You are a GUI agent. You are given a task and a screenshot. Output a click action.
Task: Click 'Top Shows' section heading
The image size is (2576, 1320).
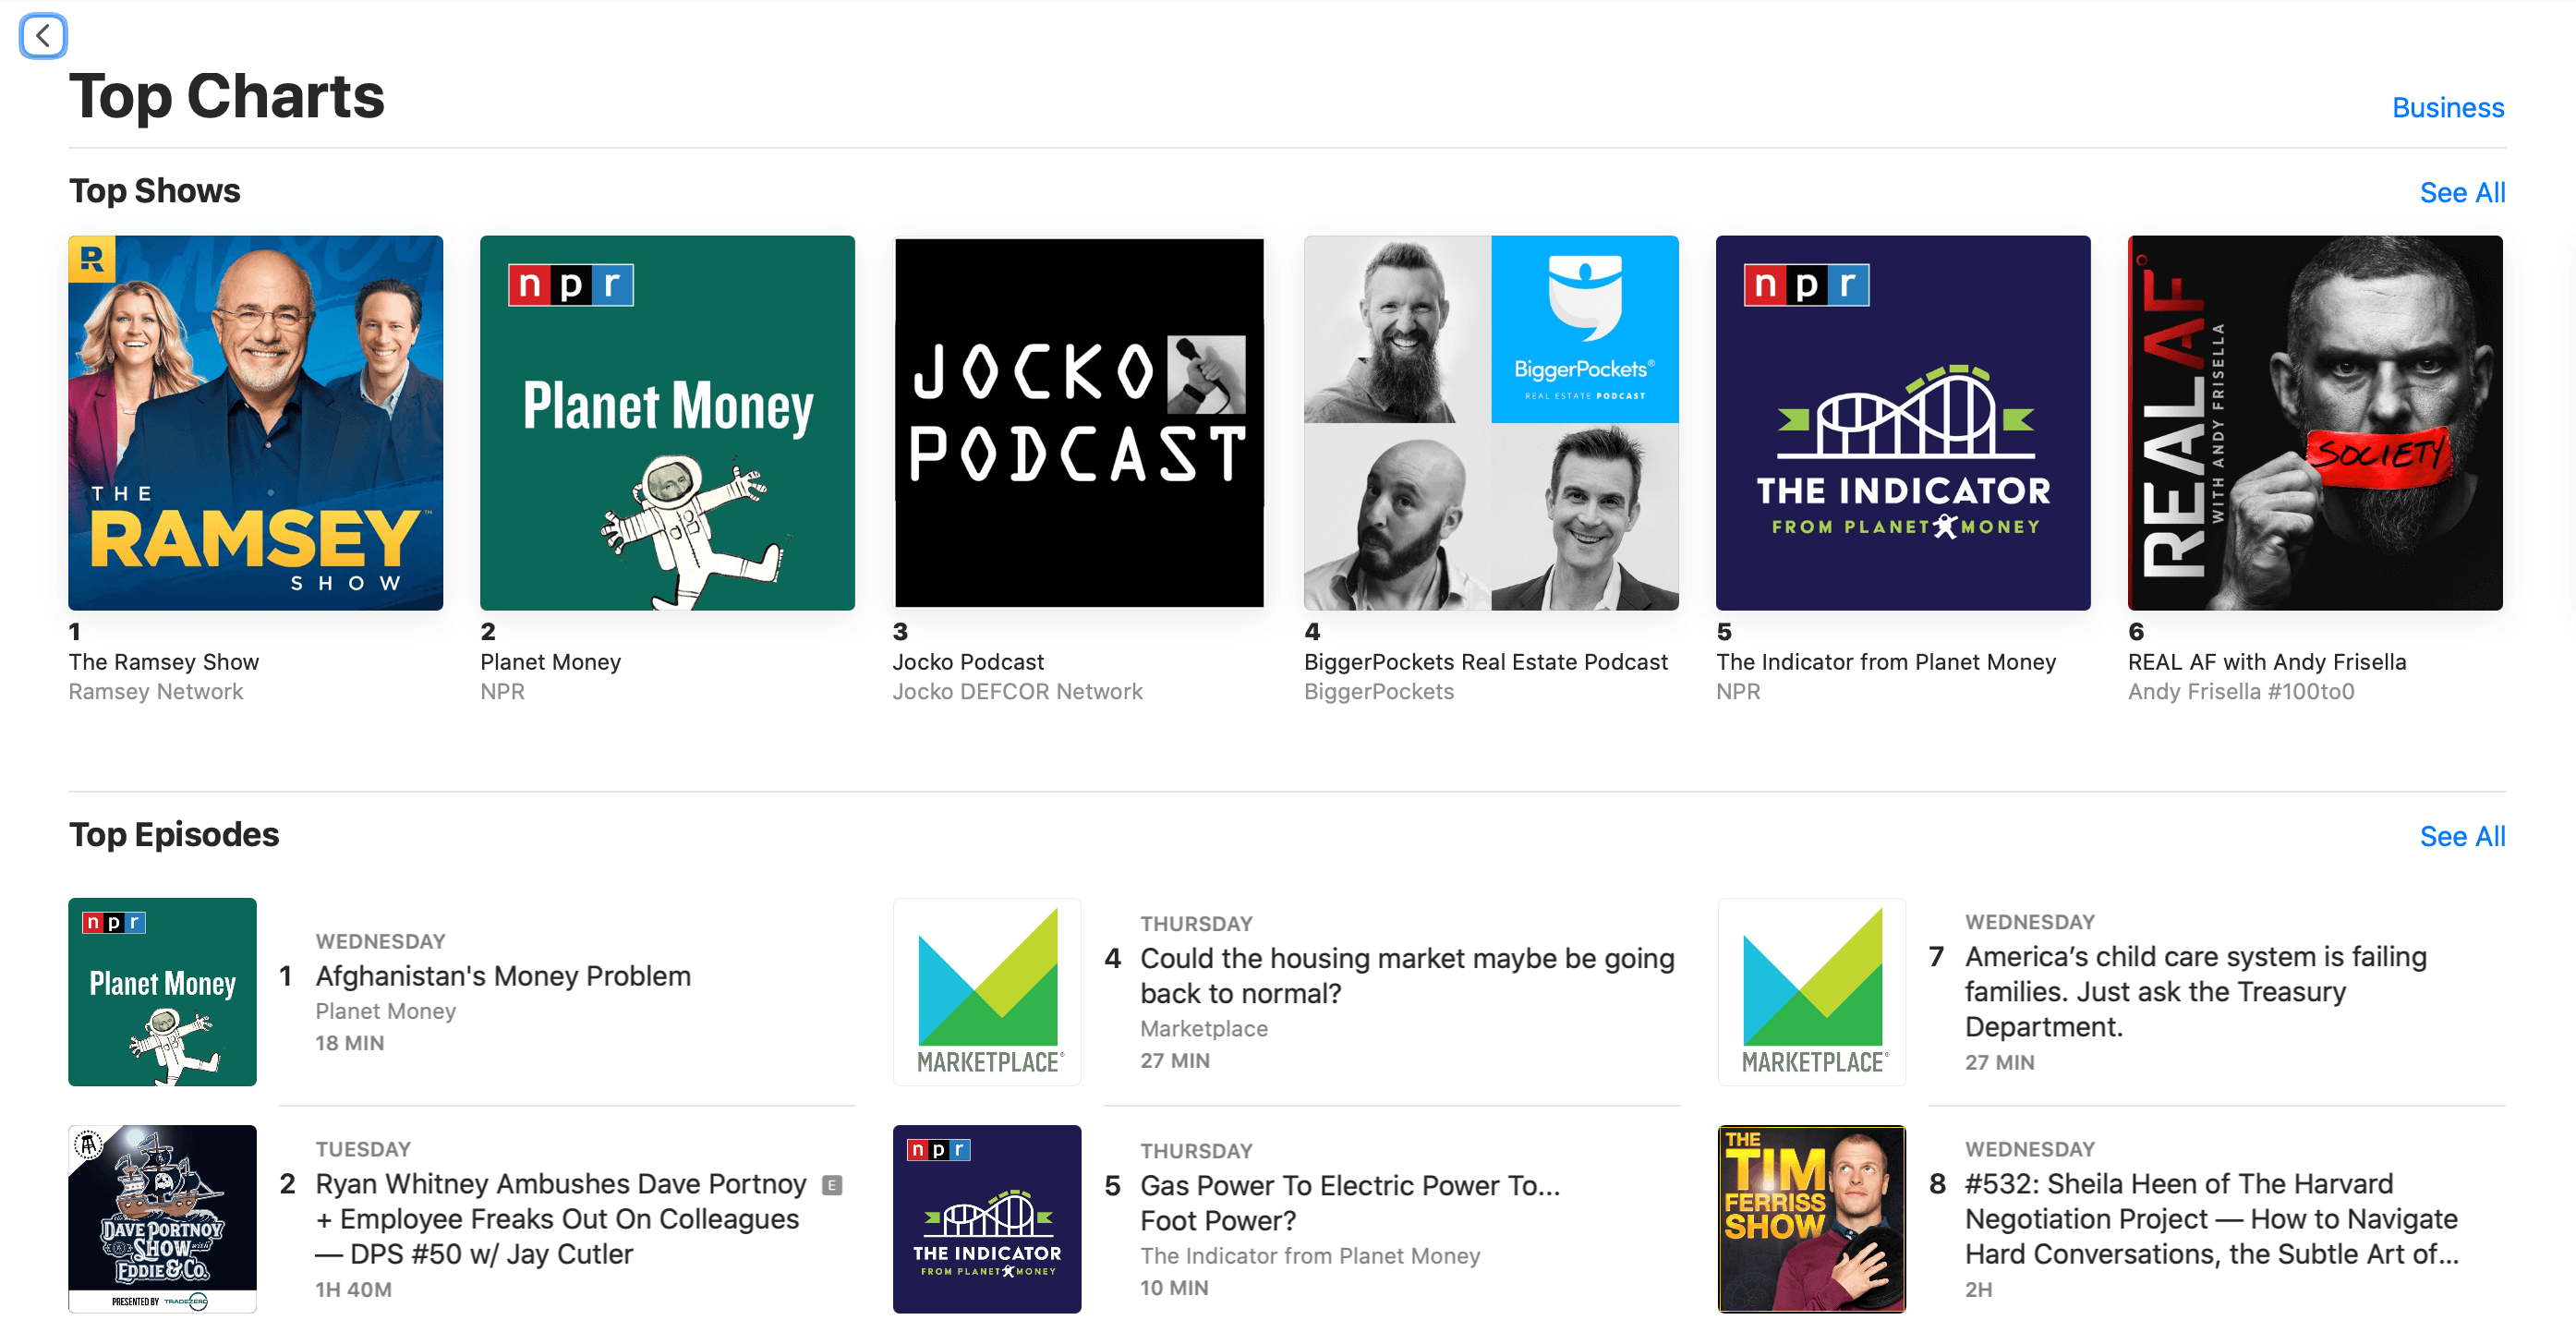click(155, 190)
